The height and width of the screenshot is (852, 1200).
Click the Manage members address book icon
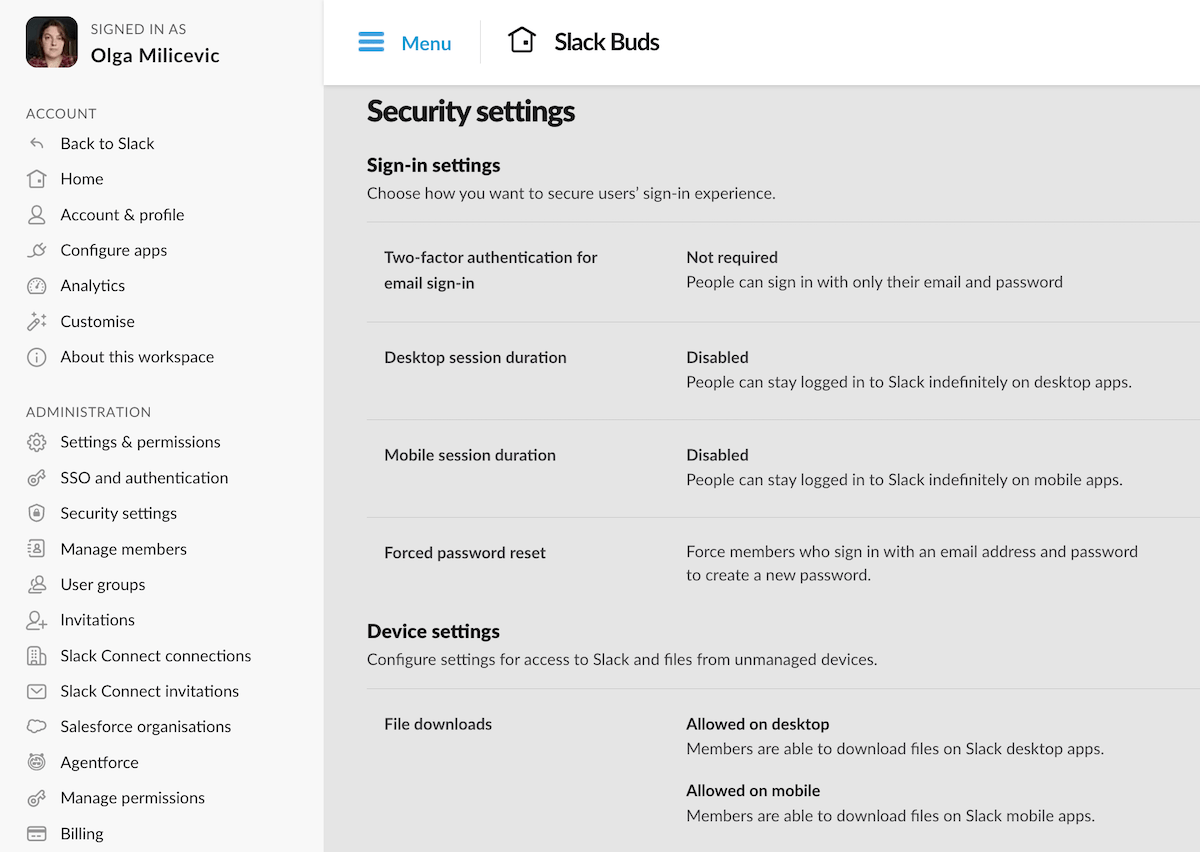coord(37,549)
